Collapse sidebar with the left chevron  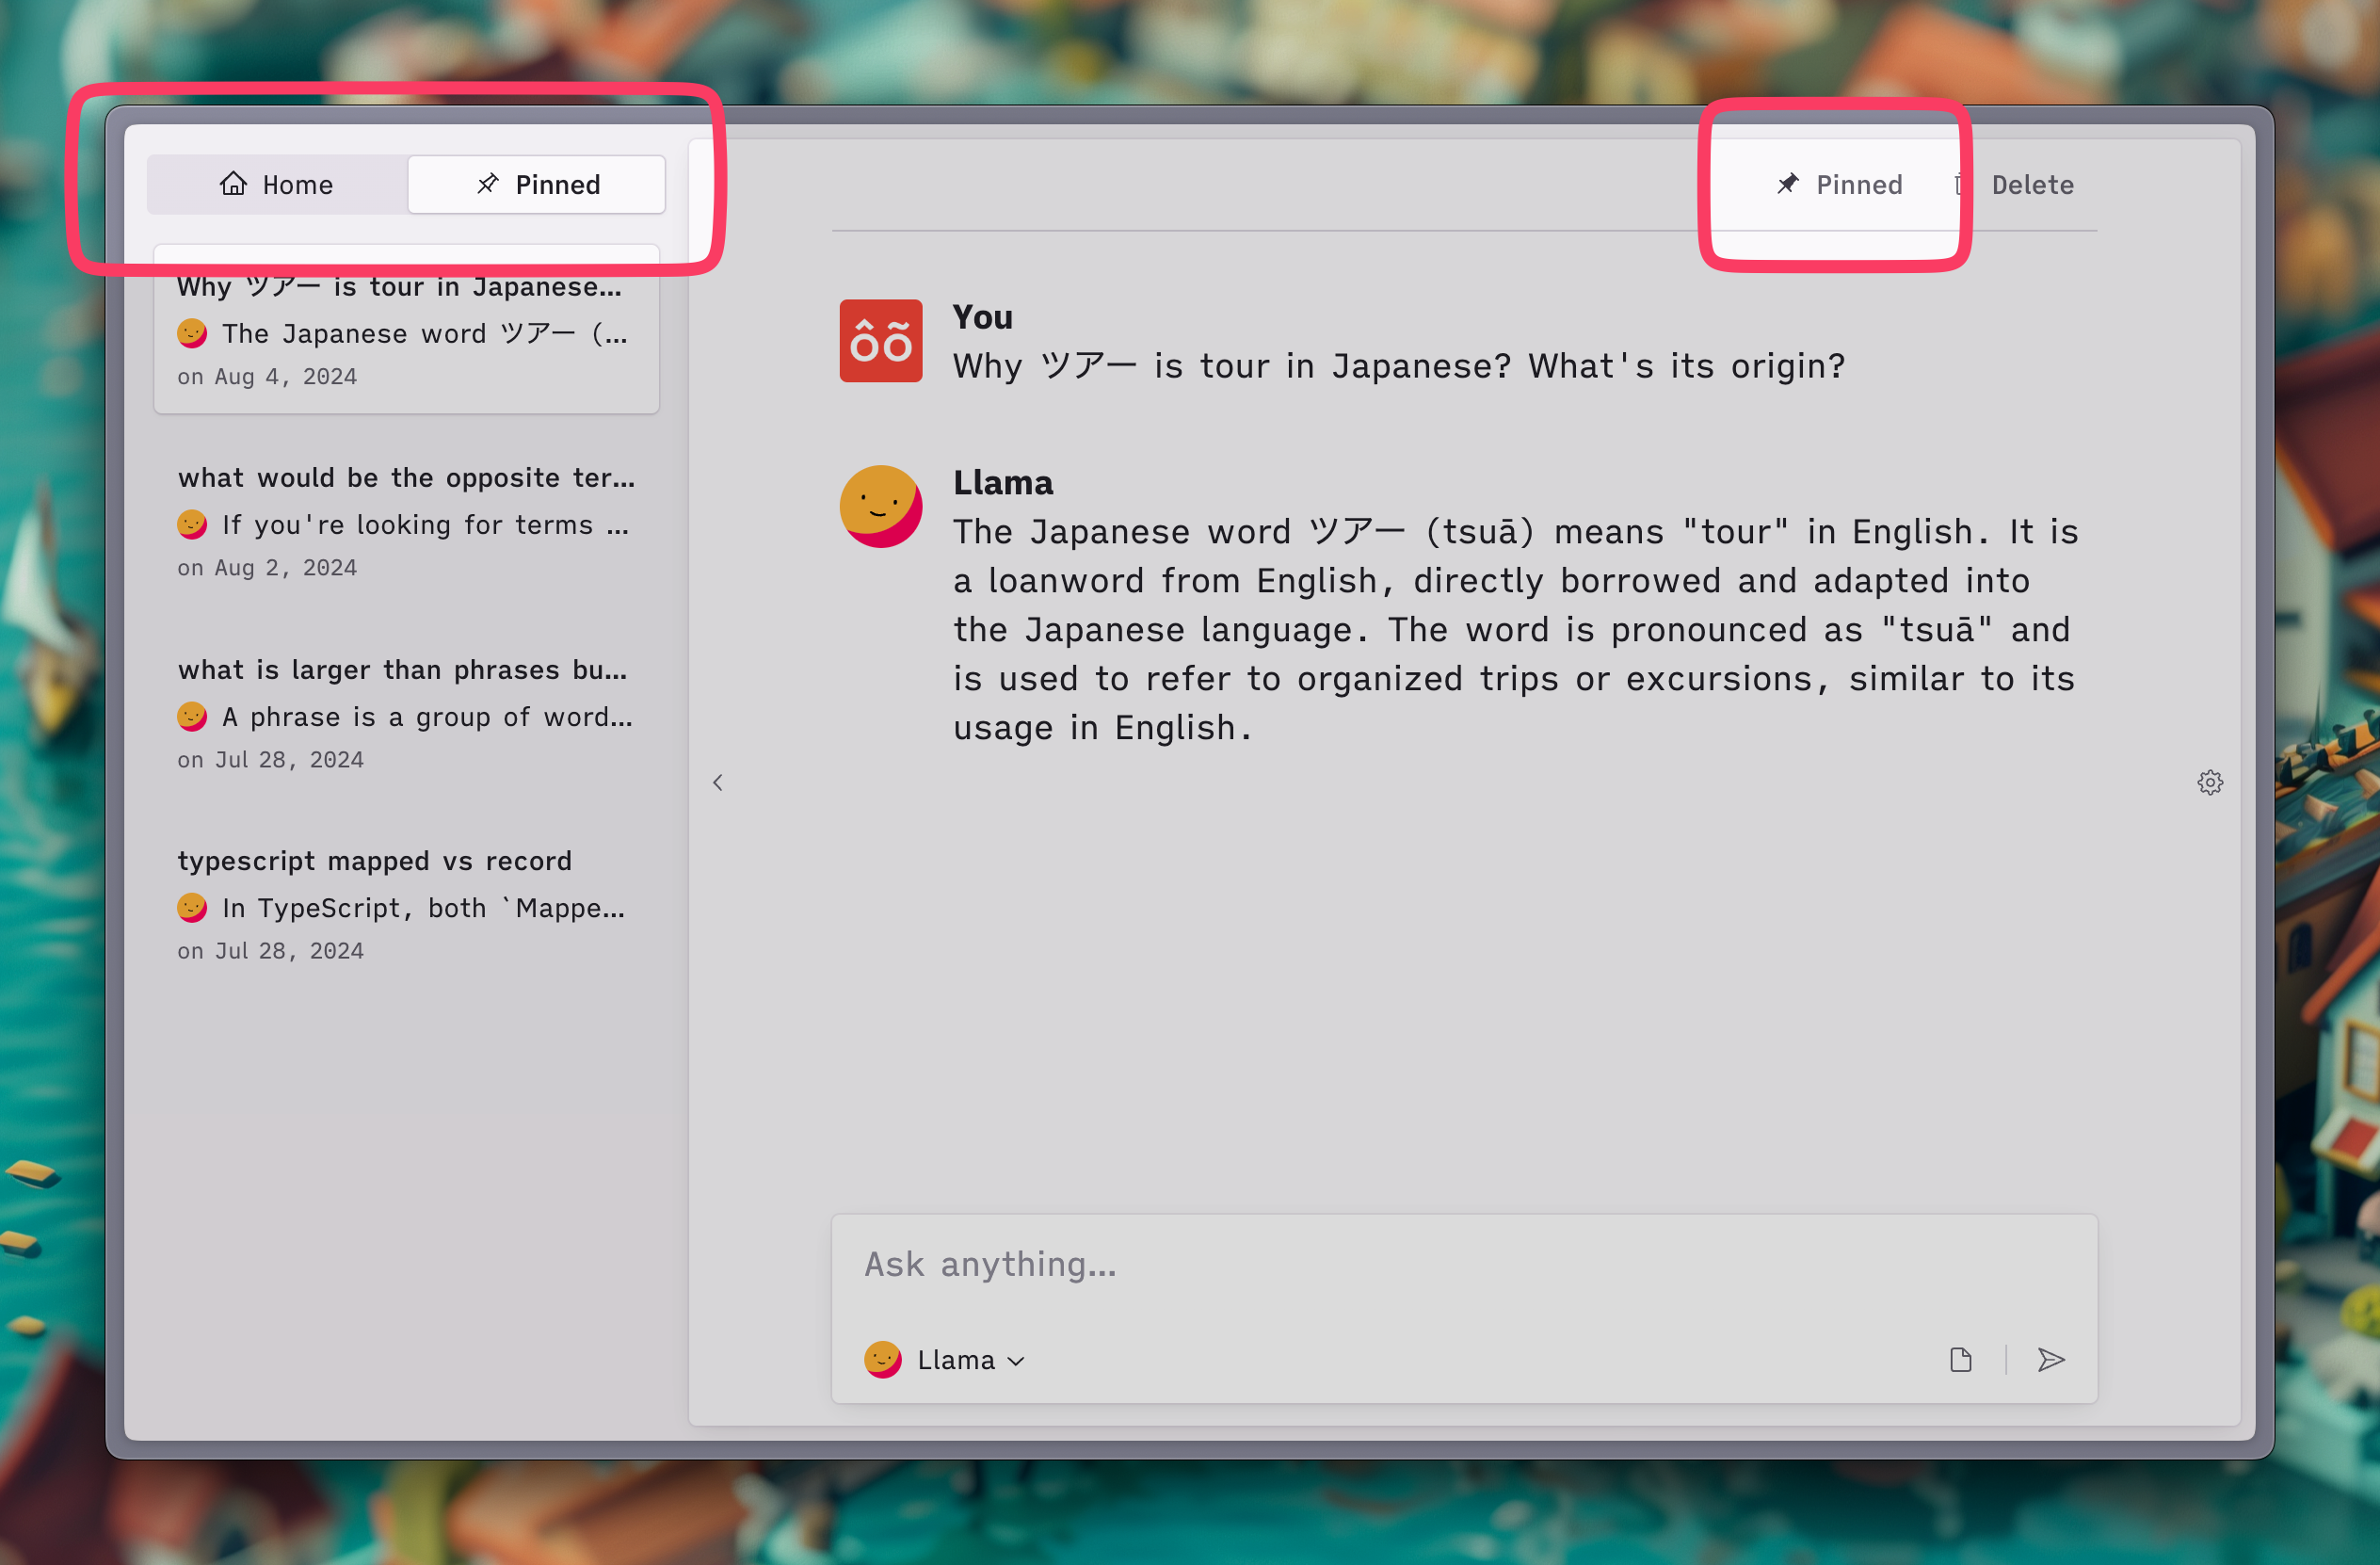[718, 783]
